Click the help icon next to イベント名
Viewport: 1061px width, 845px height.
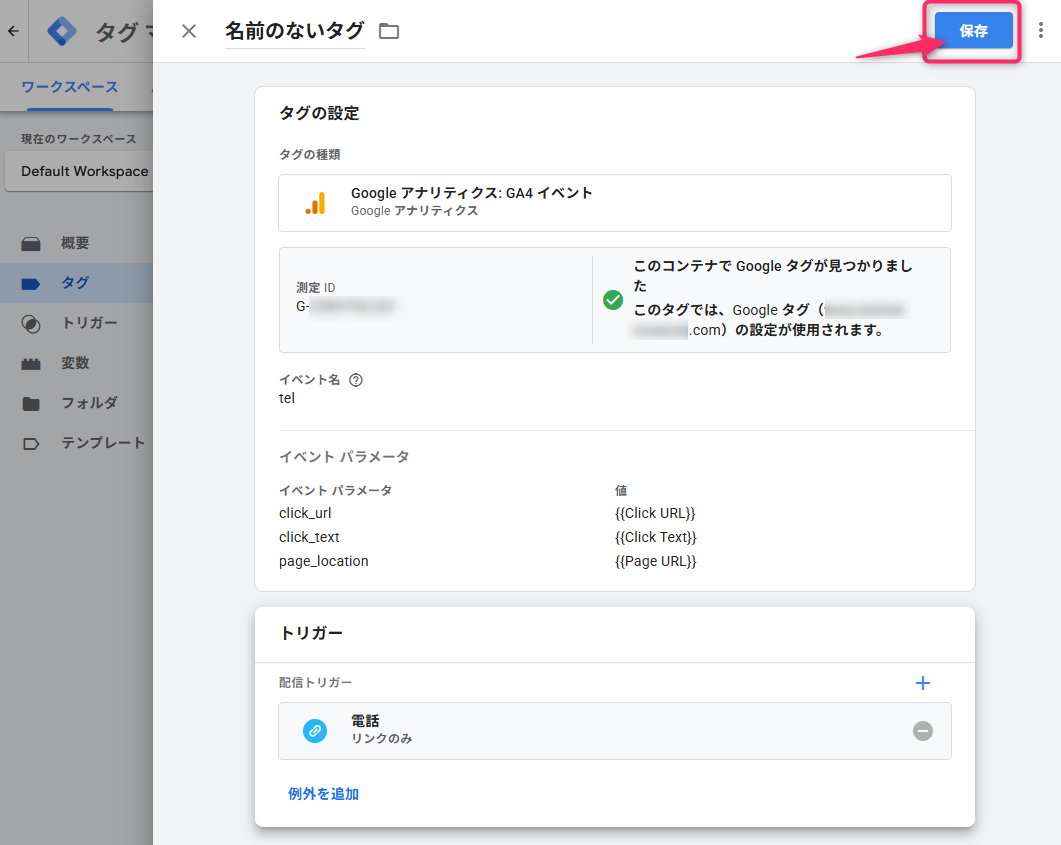click(x=356, y=380)
